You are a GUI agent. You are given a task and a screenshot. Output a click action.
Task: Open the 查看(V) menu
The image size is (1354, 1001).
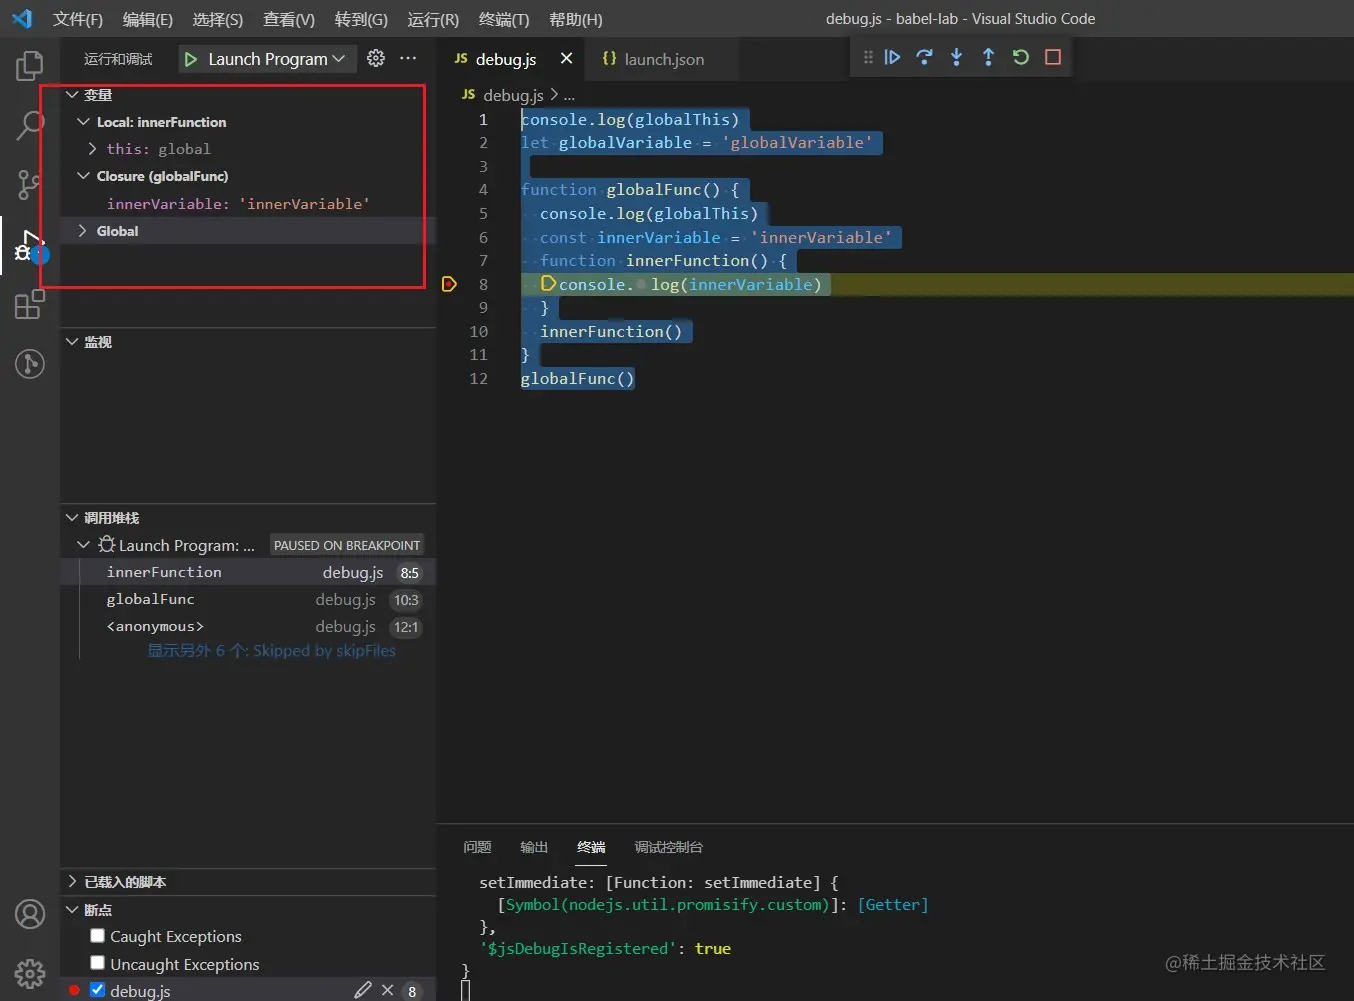[x=288, y=19]
